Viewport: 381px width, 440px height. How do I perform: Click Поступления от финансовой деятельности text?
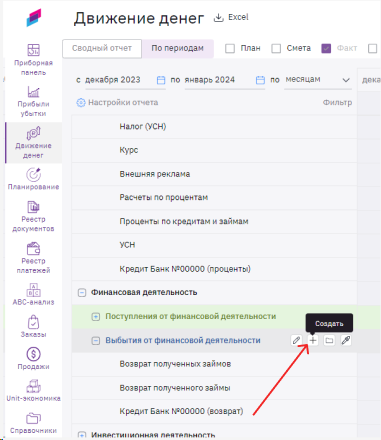pyautogui.click(x=191, y=316)
